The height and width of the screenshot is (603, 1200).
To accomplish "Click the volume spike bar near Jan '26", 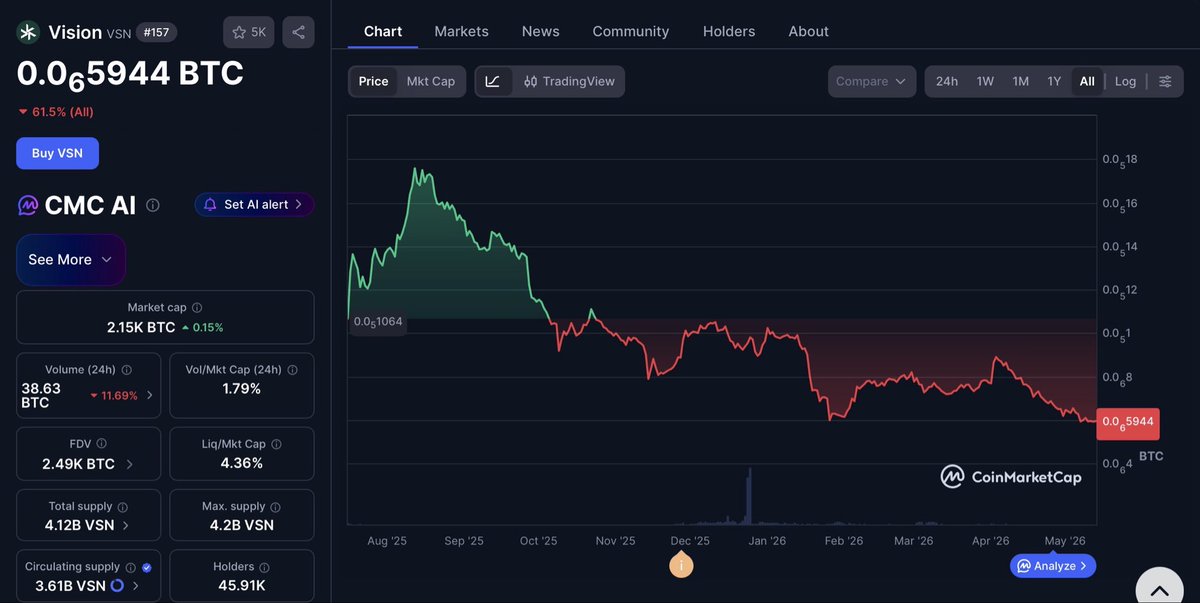I will click(x=747, y=495).
